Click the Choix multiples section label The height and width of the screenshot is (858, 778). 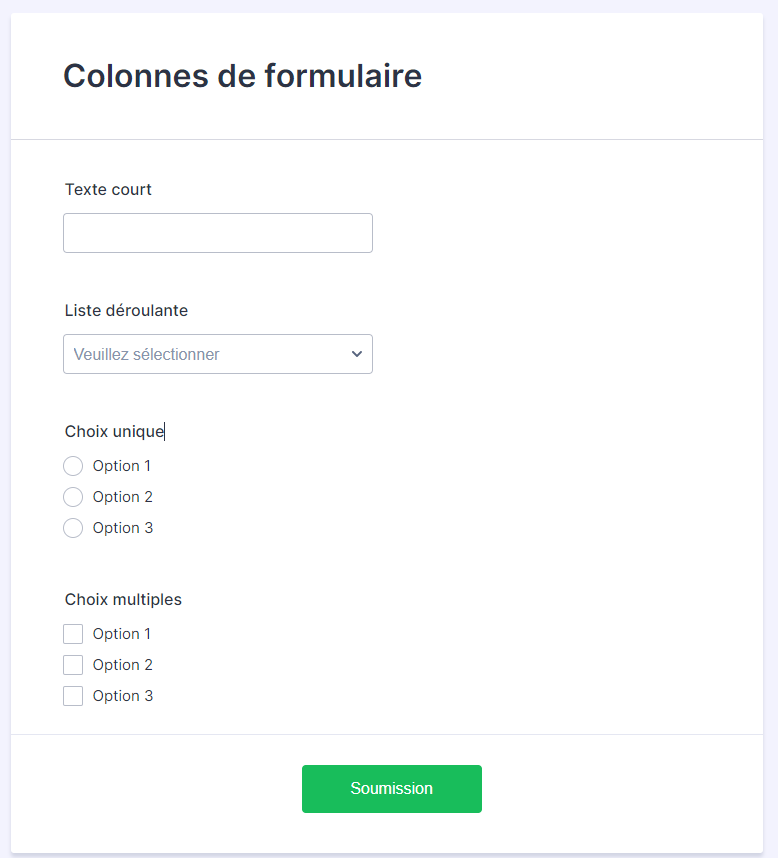(123, 599)
